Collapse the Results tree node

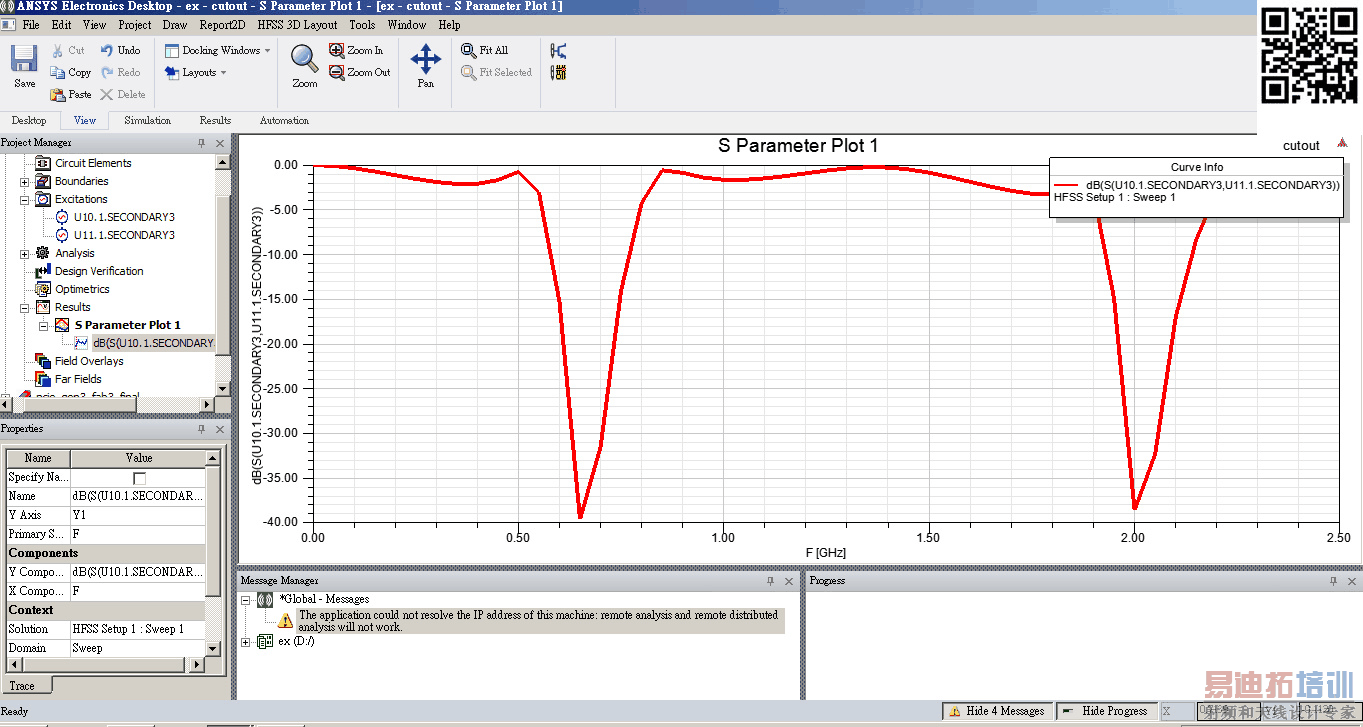coord(24,308)
